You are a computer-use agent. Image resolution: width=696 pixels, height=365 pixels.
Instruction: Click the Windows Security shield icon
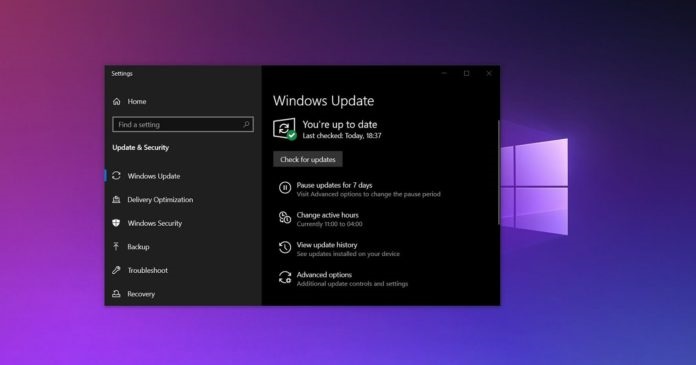click(116, 223)
